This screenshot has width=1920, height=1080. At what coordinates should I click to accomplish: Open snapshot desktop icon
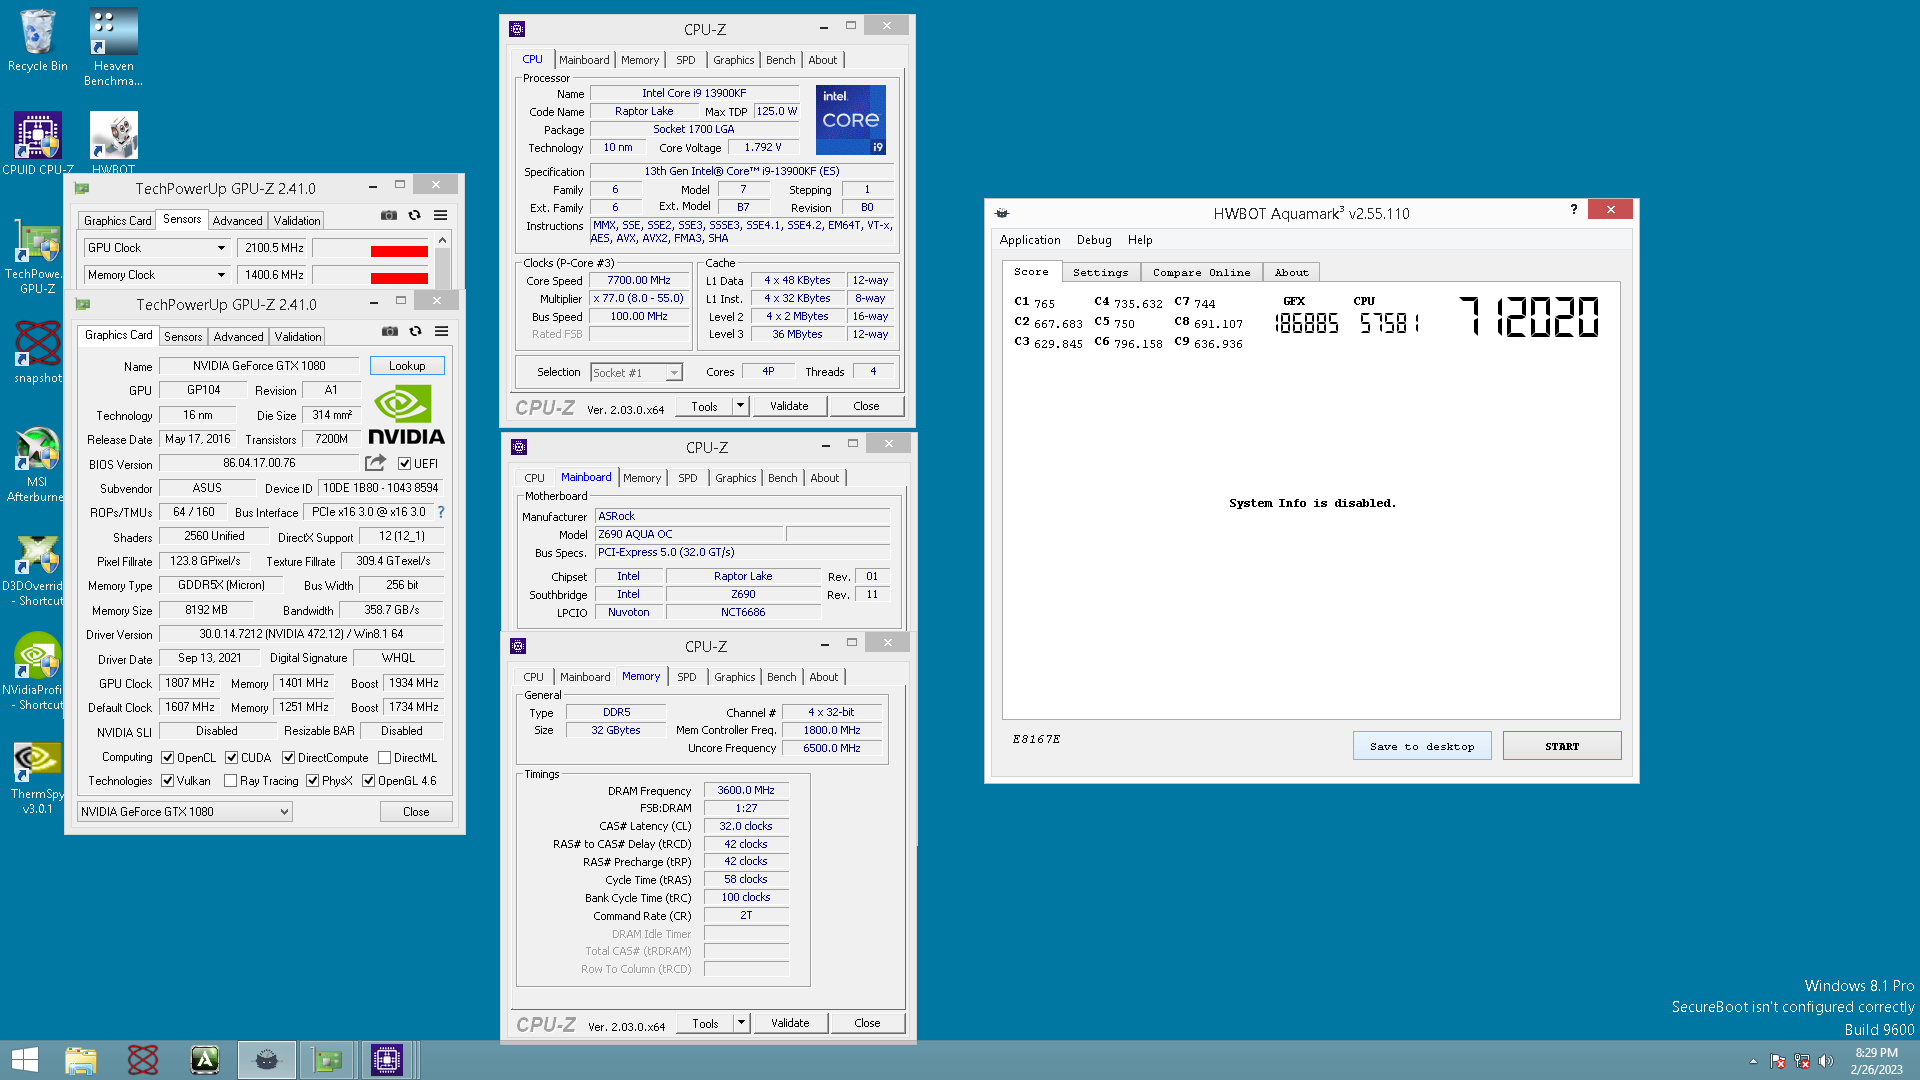(x=37, y=352)
